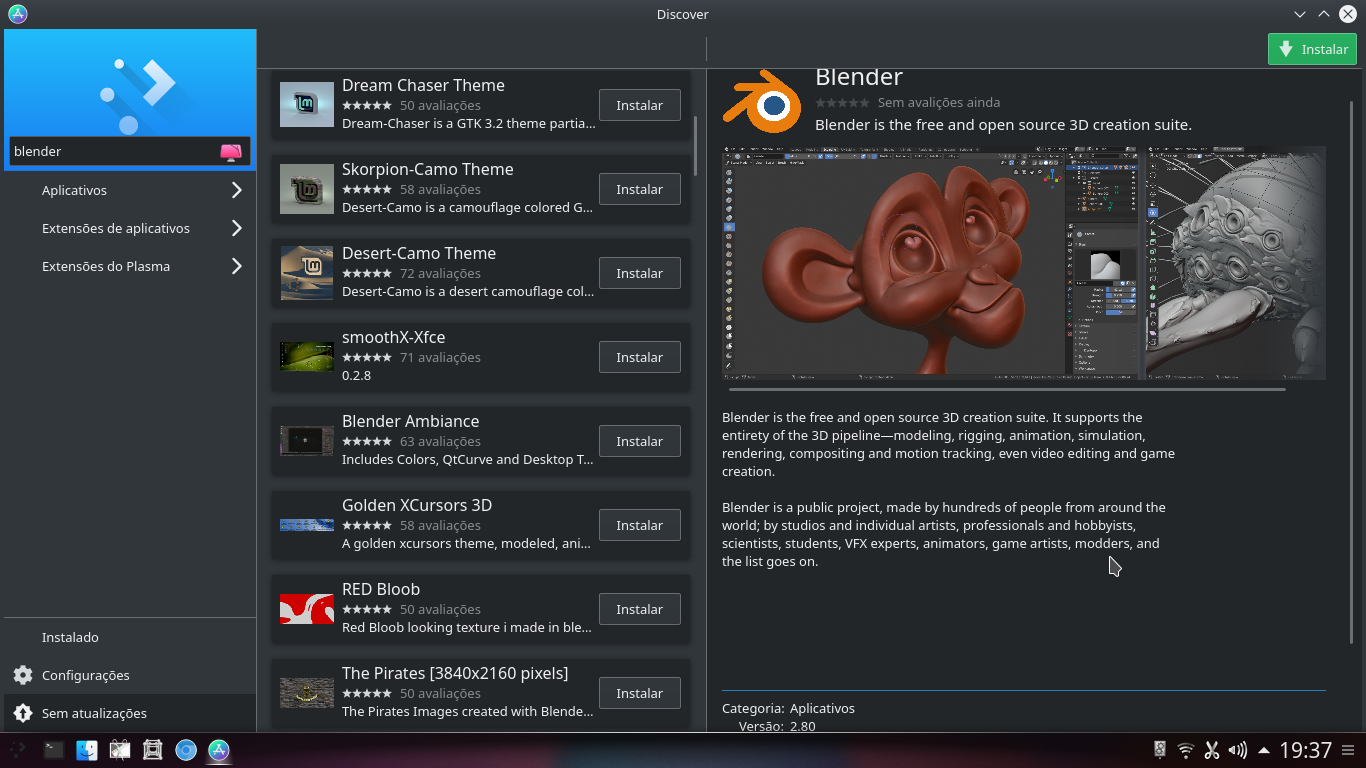Expand Extensões do Plasma arrow
The height and width of the screenshot is (768, 1366).
237,266
